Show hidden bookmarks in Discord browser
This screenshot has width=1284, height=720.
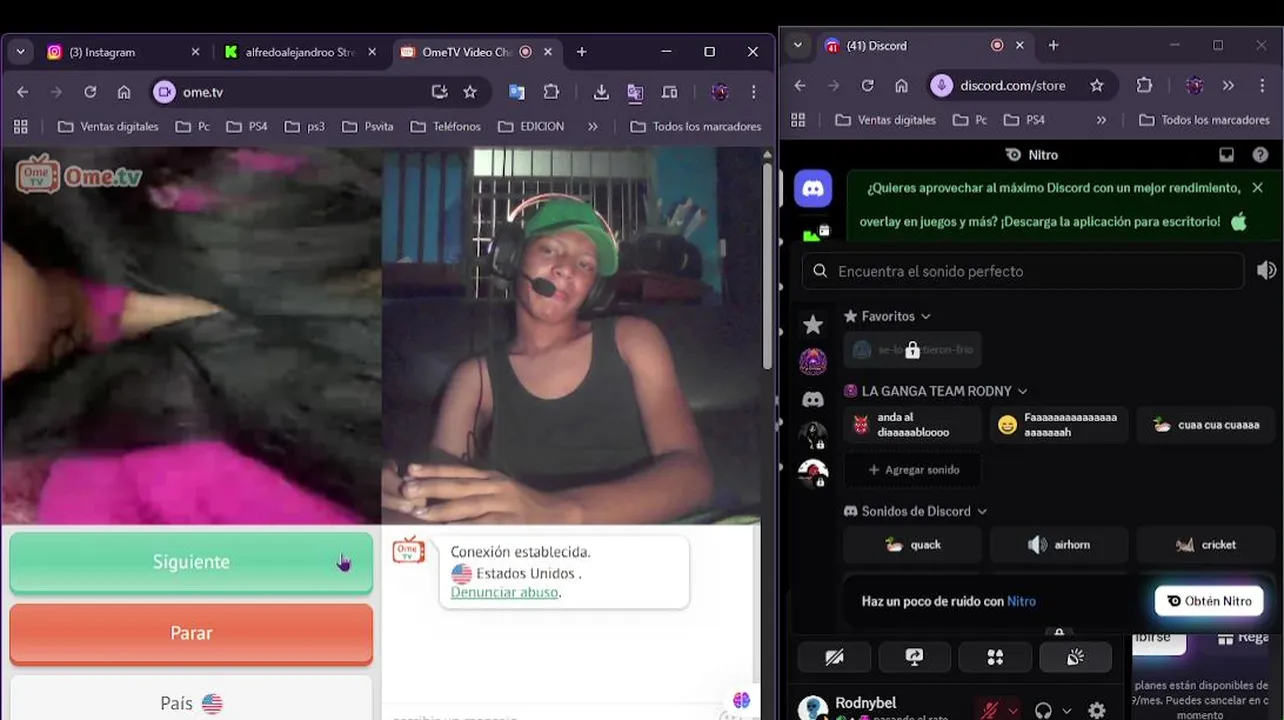click(1101, 120)
